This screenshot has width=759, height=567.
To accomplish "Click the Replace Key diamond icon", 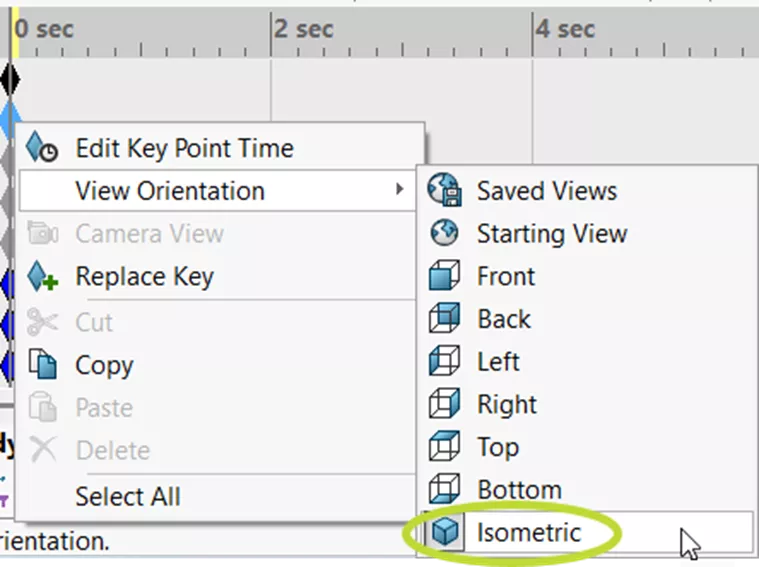I will tap(44, 277).
